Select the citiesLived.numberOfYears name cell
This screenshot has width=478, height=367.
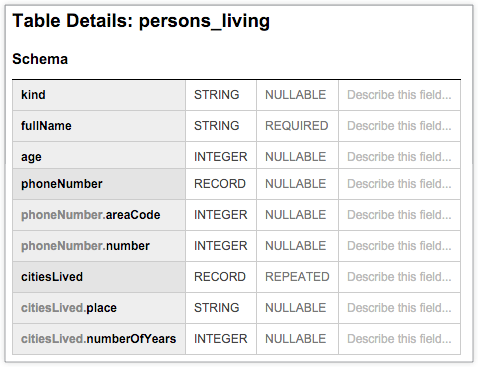pos(99,339)
